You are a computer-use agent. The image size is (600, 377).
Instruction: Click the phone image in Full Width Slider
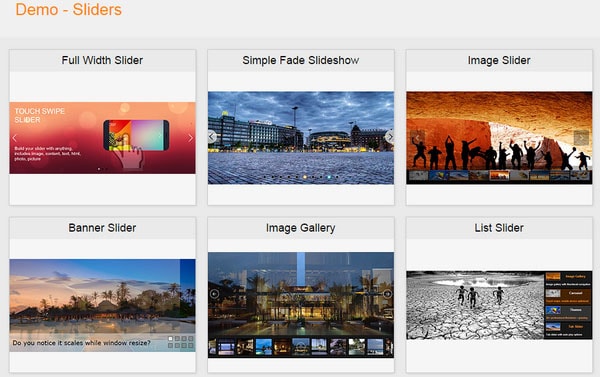point(136,135)
